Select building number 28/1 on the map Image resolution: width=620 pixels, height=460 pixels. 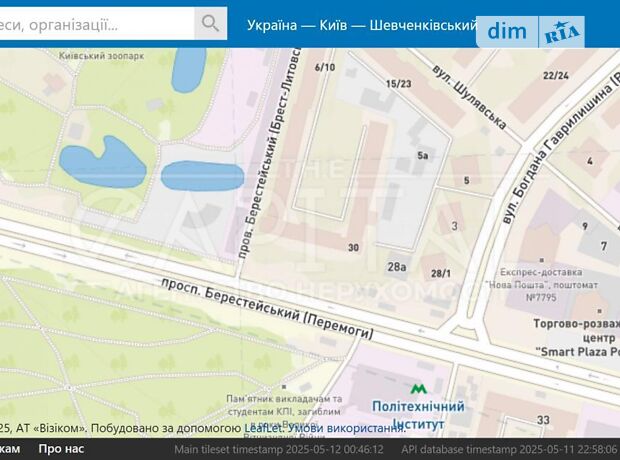(441, 273)
